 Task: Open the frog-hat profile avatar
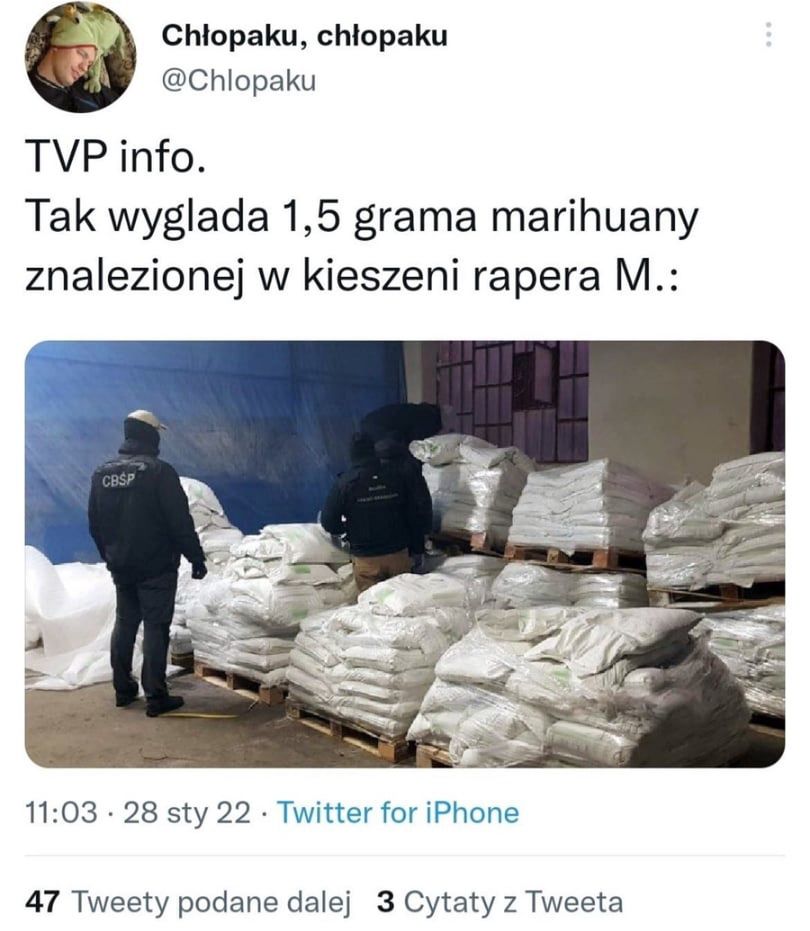click(x=80, y=57)
